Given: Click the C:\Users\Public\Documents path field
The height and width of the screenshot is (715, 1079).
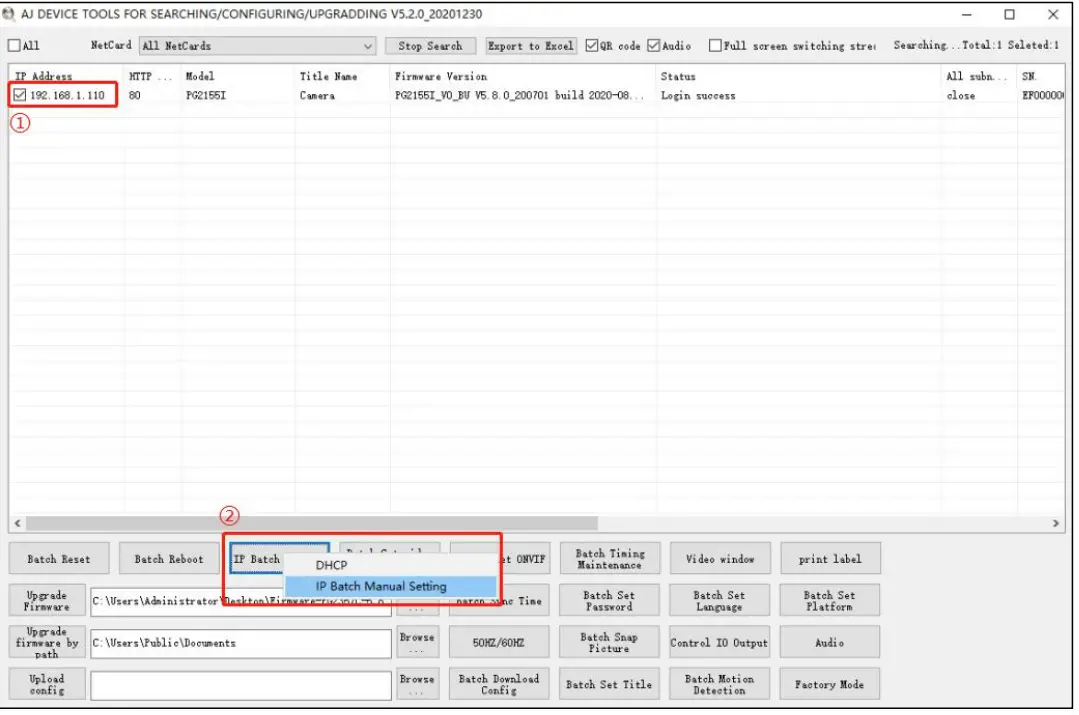Looking at the screenshot, I should 241,643.
